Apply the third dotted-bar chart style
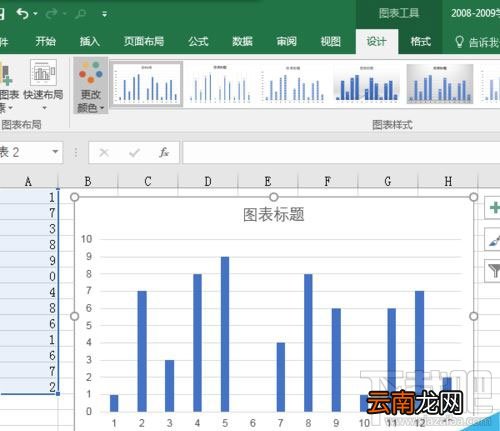The image size is (500, 431). 293,84
